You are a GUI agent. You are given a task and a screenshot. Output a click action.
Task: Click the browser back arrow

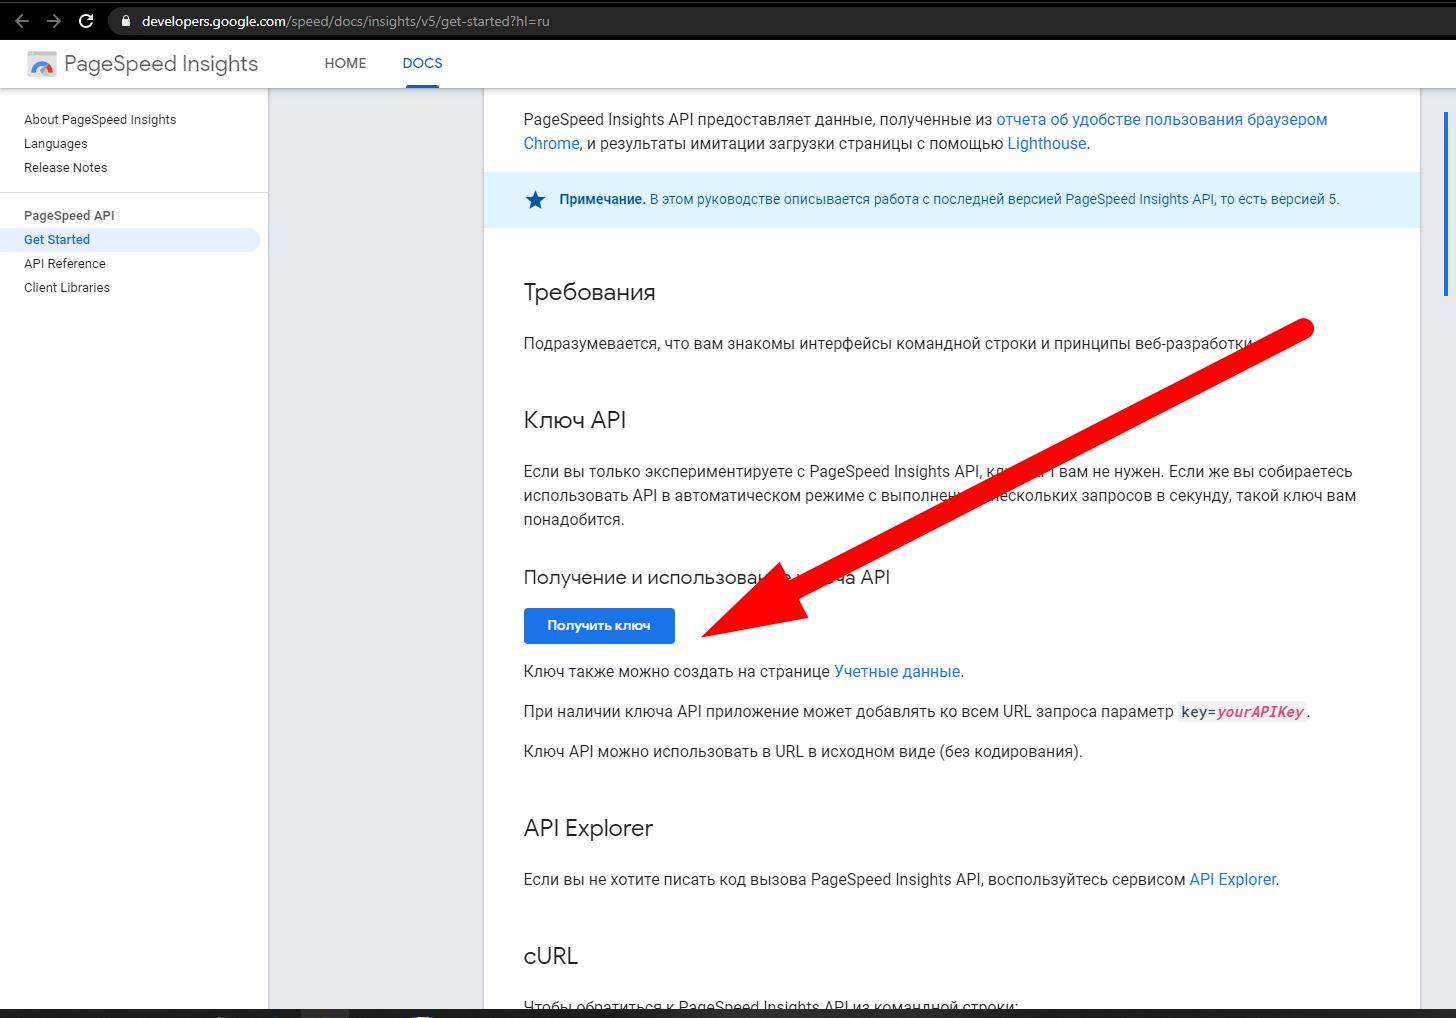tap(22, 21)
